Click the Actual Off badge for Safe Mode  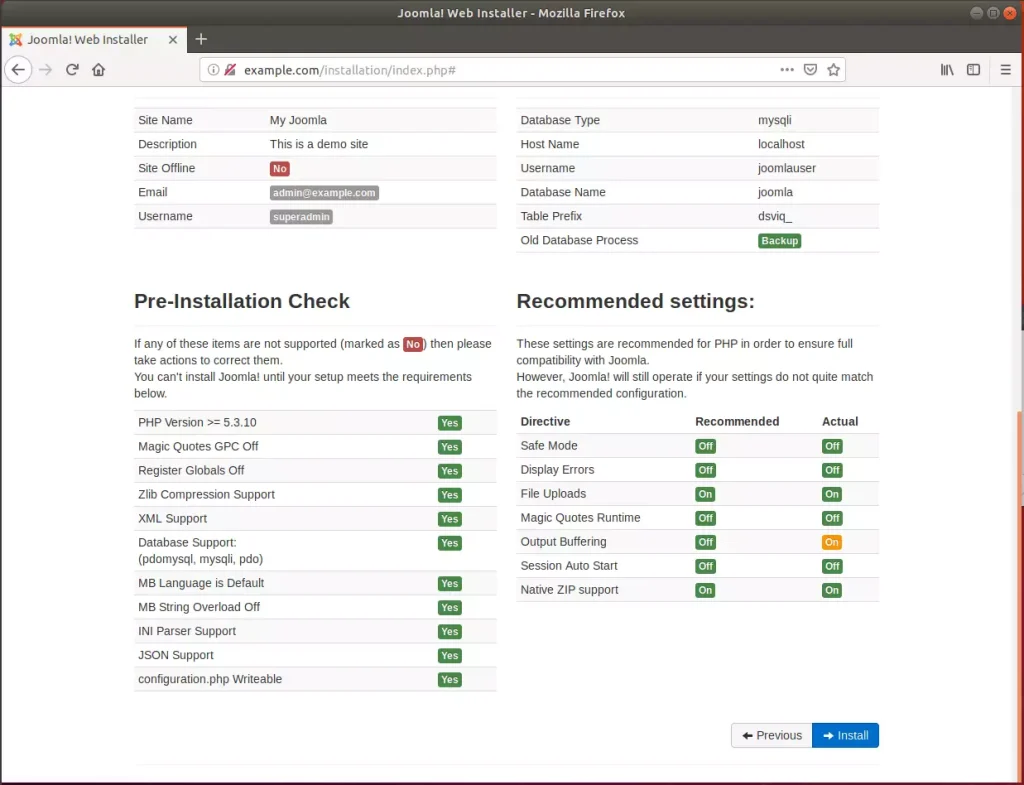coord(832,446)
